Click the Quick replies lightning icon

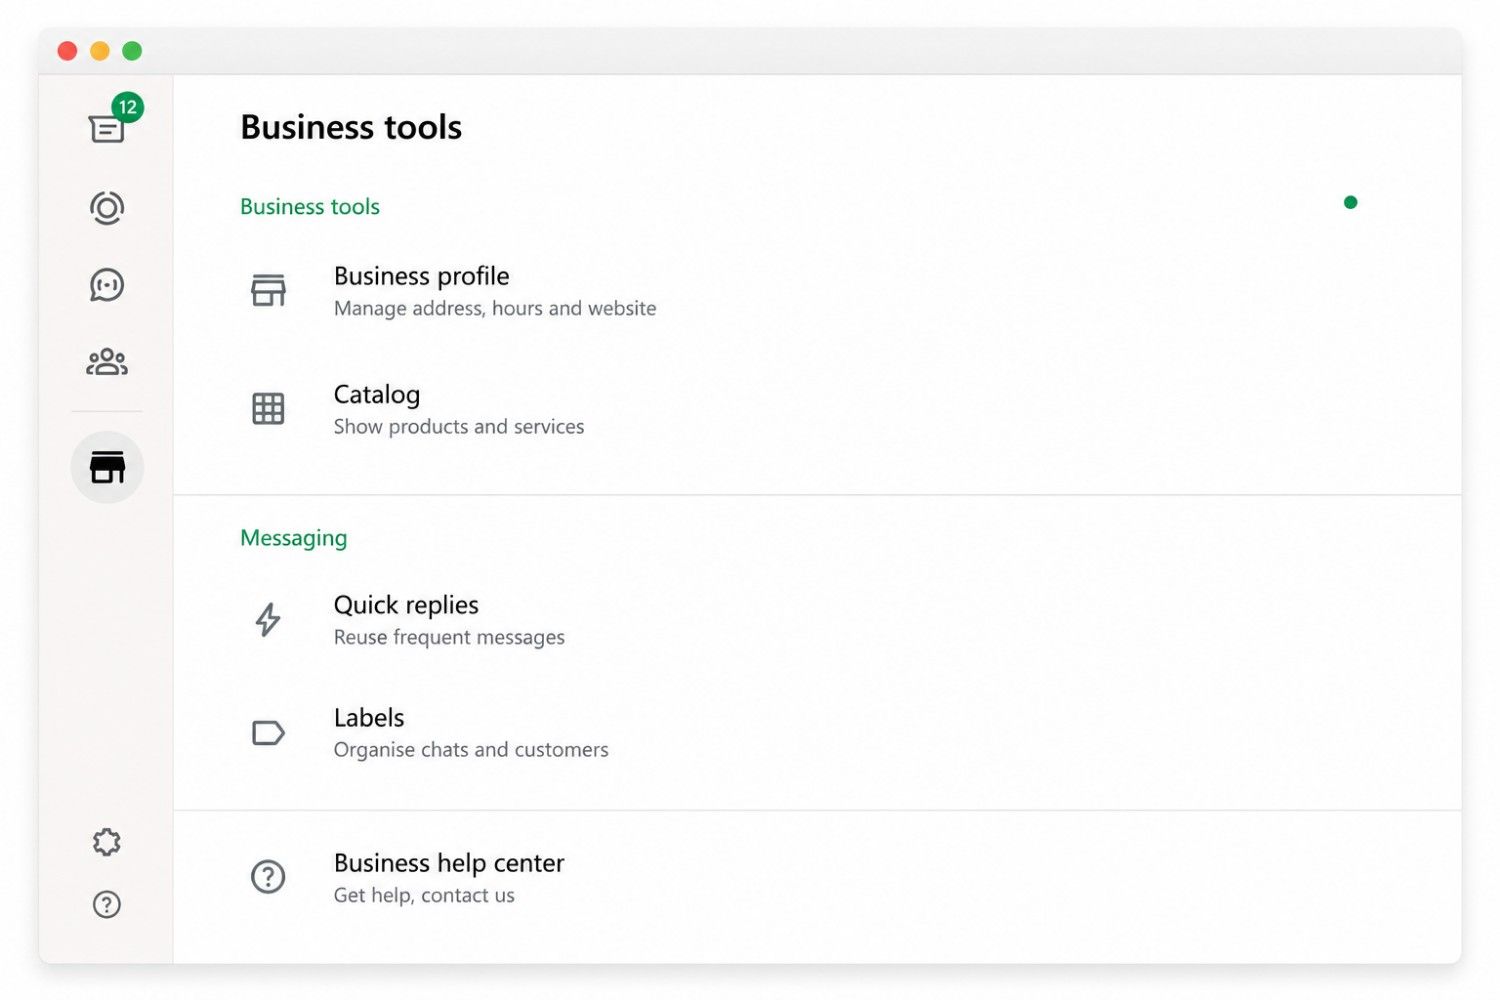click(x=268, y=619)
